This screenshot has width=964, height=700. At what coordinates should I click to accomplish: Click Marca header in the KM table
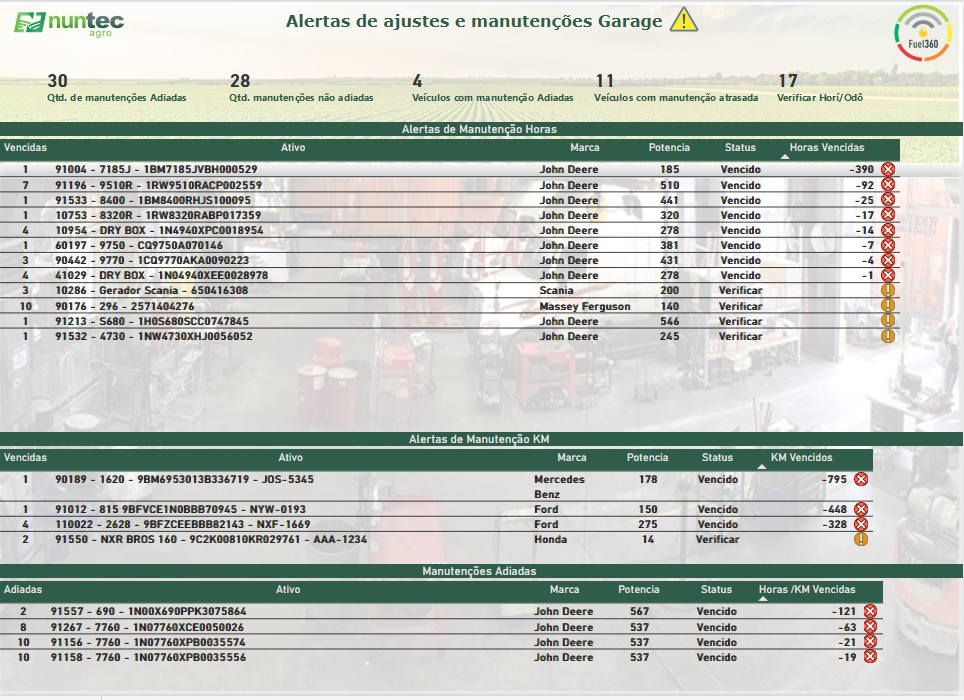click(x=572, y=457)
